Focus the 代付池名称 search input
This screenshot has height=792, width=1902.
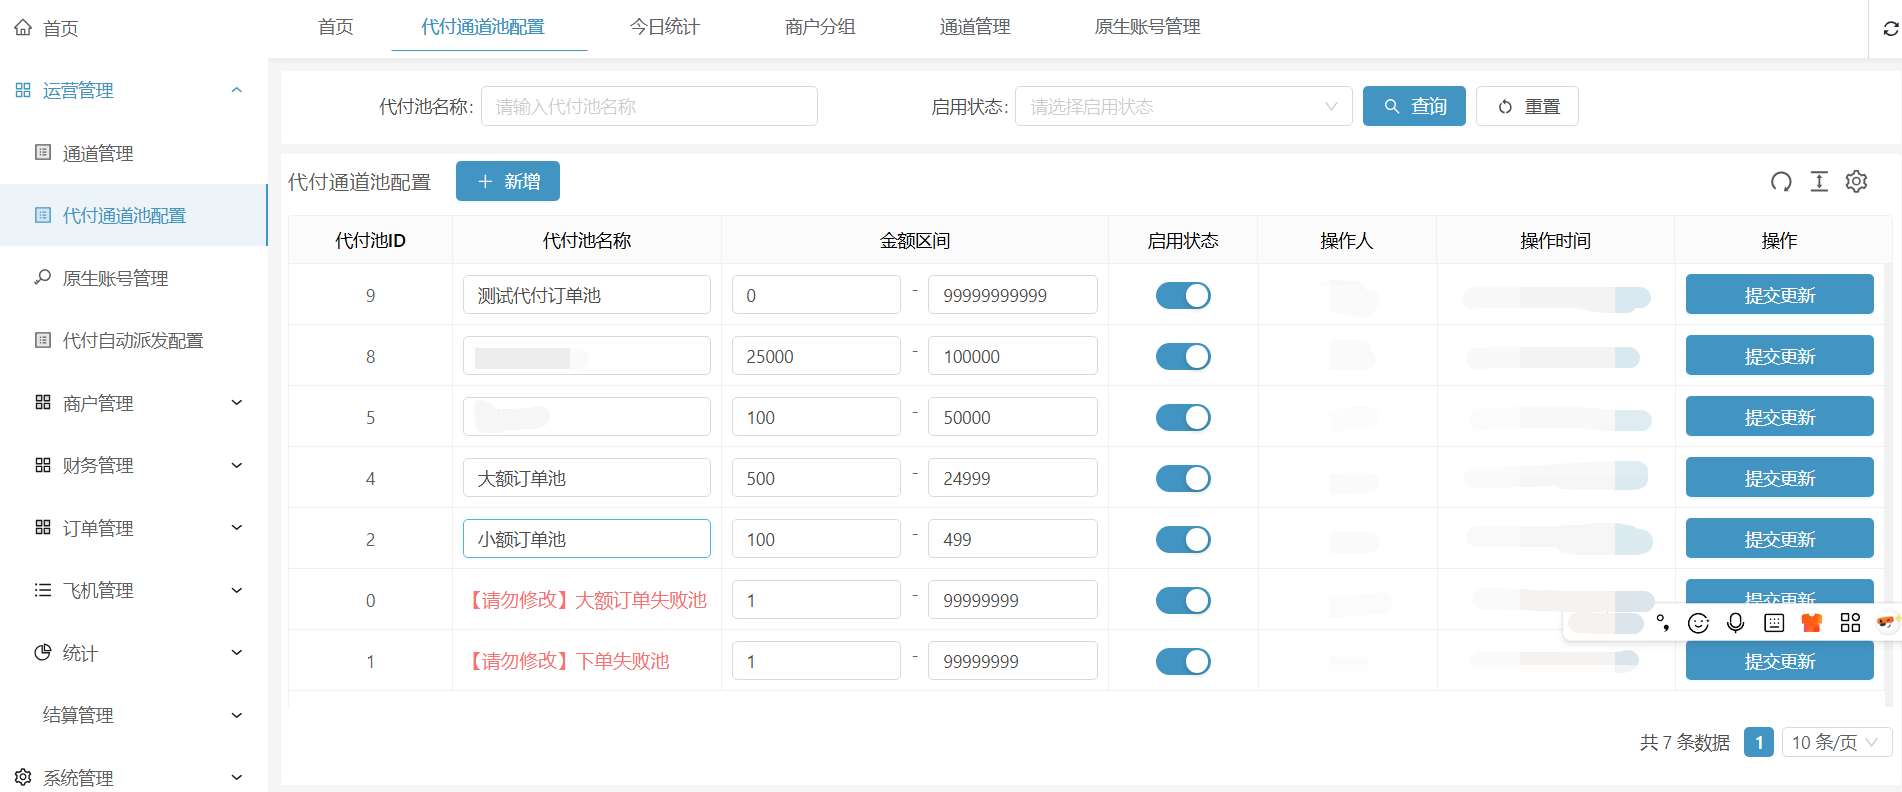coord(649,106)
